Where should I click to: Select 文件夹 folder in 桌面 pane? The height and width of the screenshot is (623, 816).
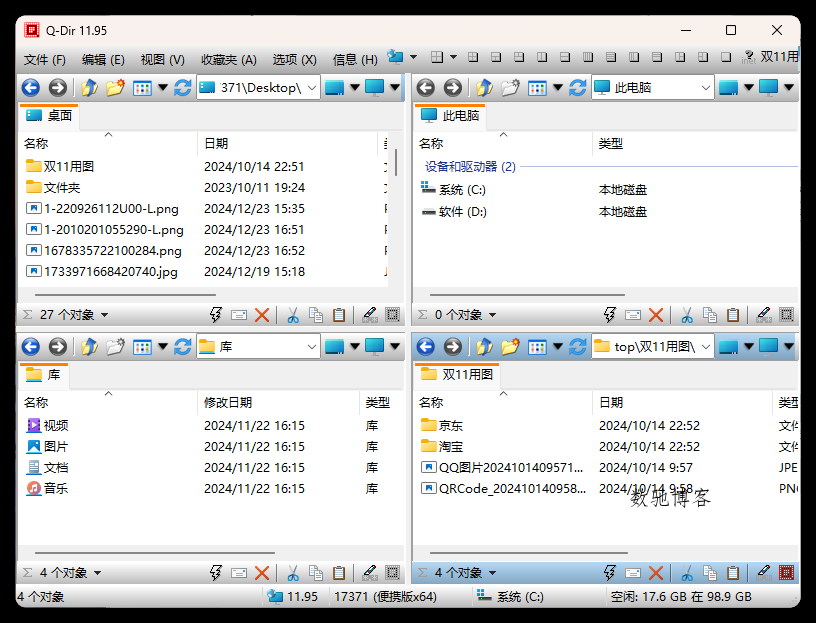[53, 187]
